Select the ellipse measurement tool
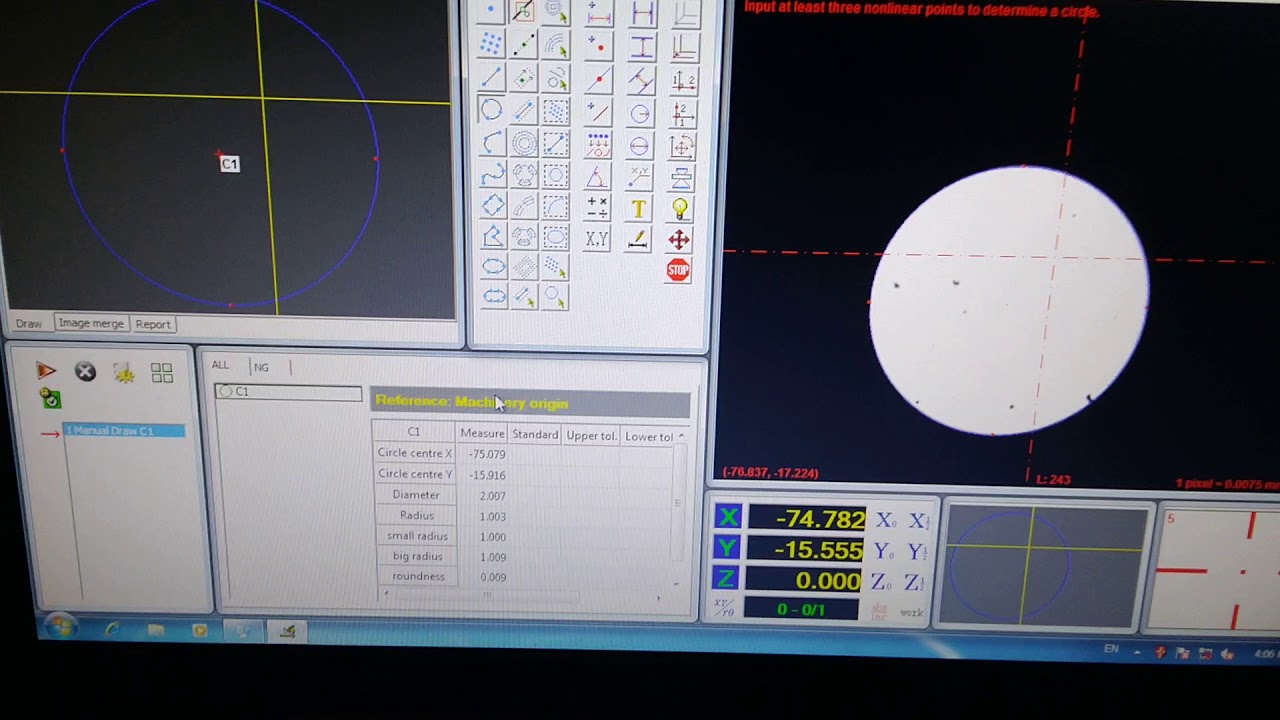Viewport: 1280px width, 720px height. pyautogui.click(x=494, y=266)
